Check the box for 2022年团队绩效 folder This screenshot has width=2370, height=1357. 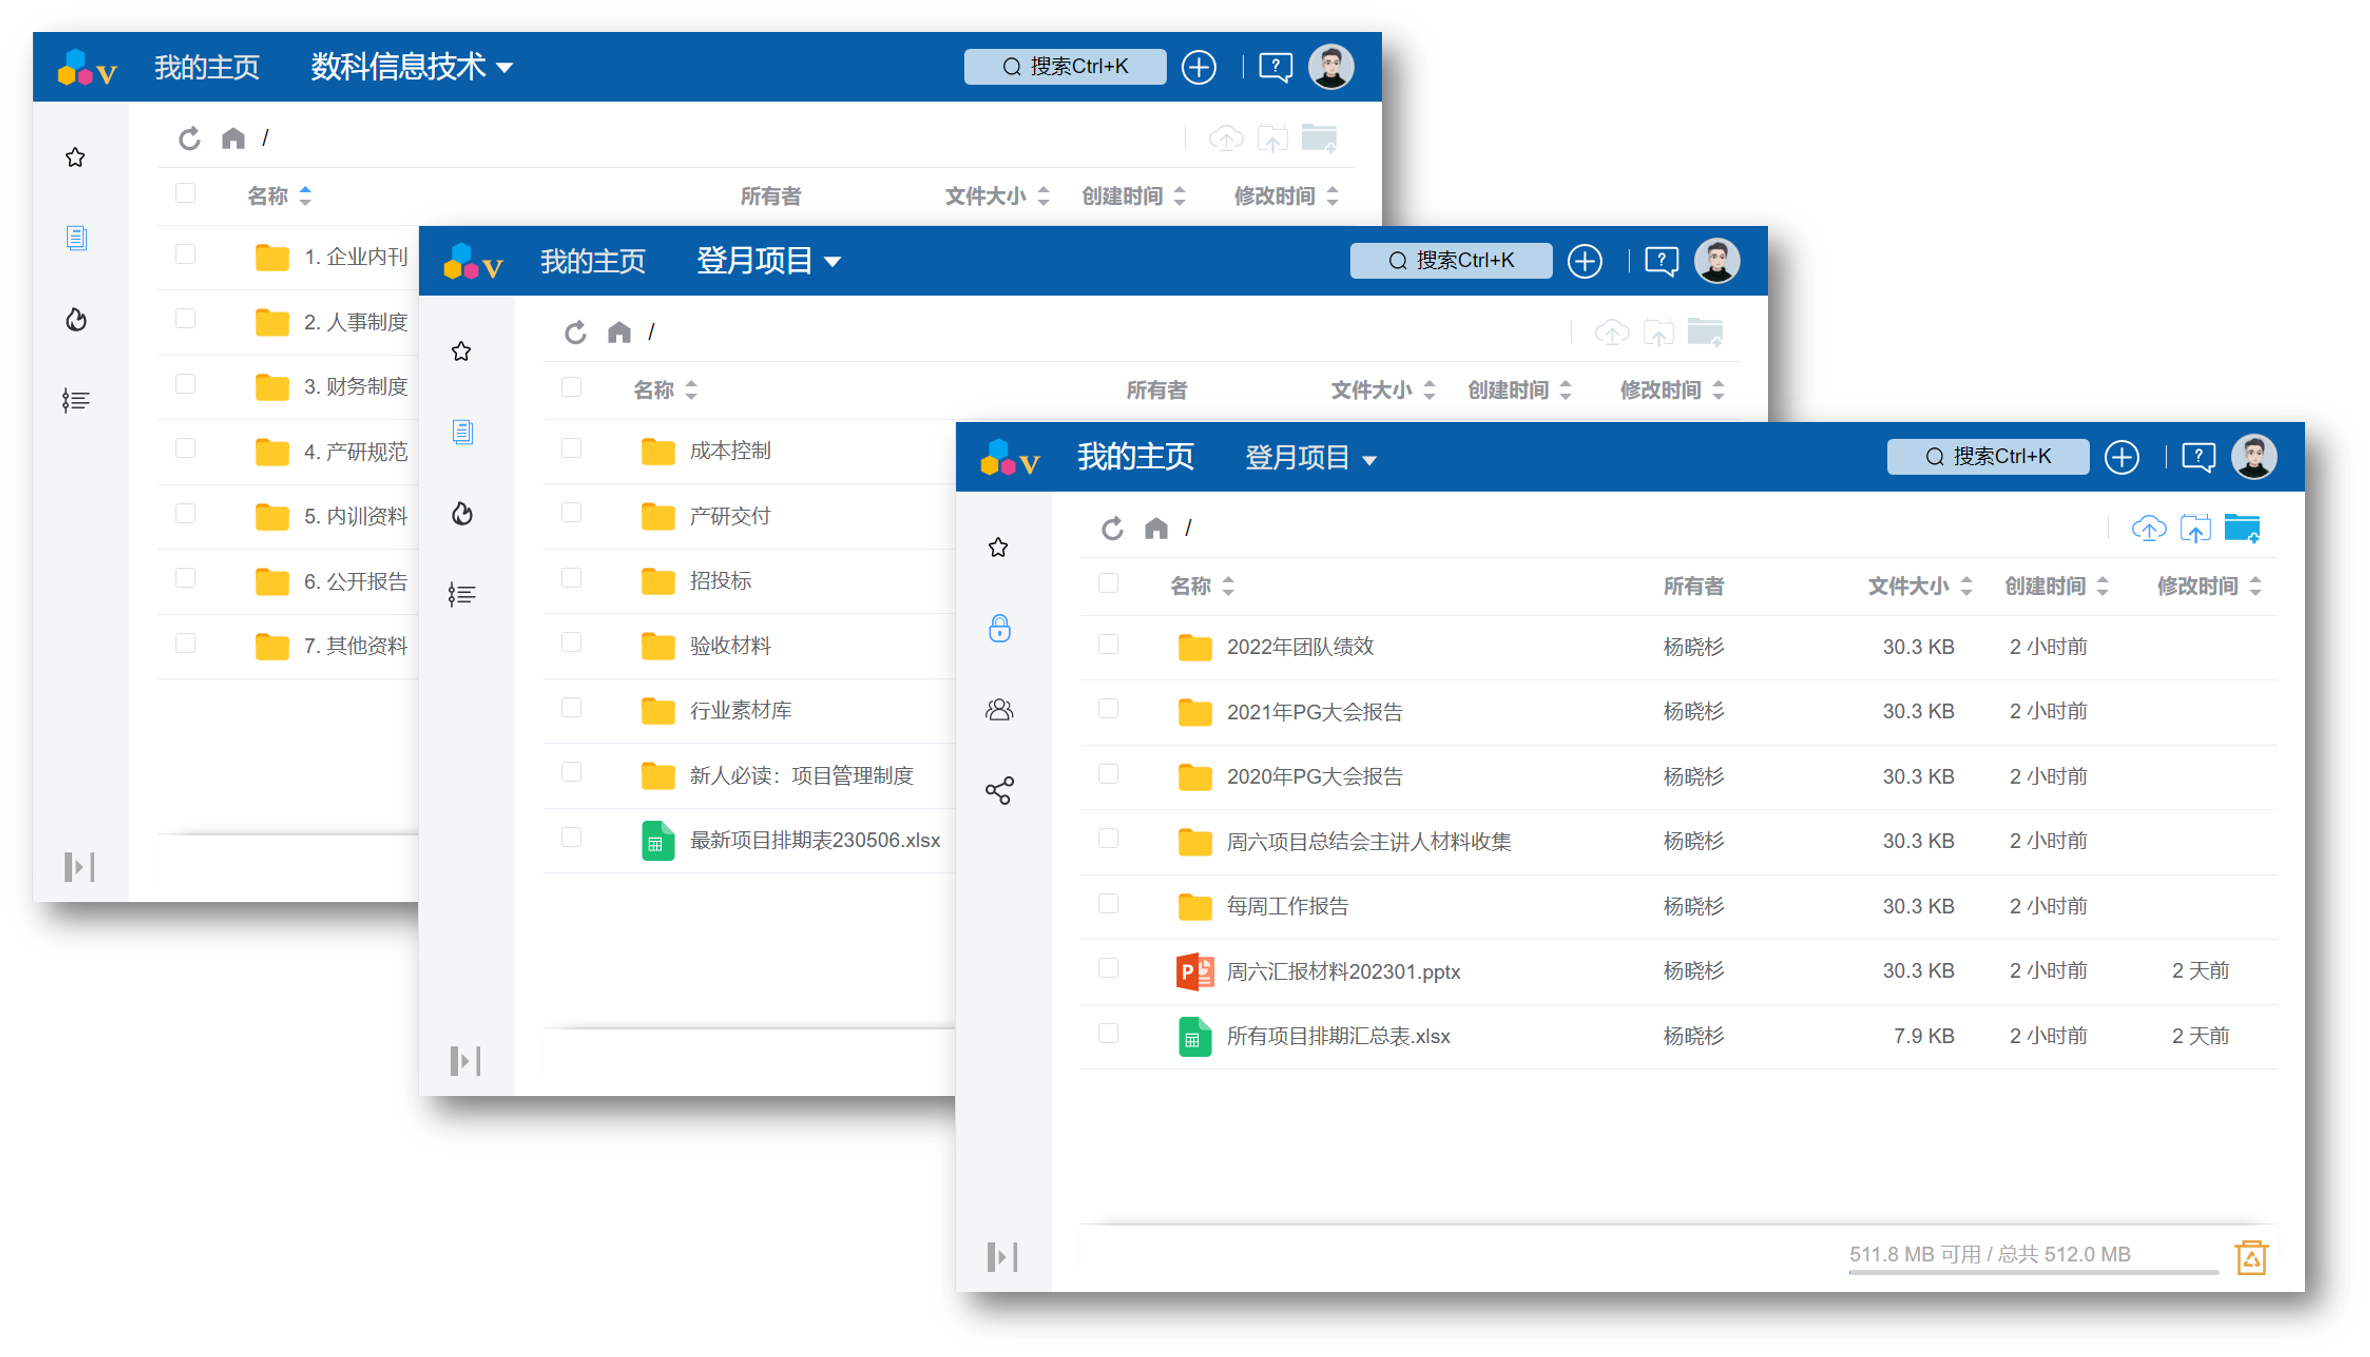(x=1108, y=645)
